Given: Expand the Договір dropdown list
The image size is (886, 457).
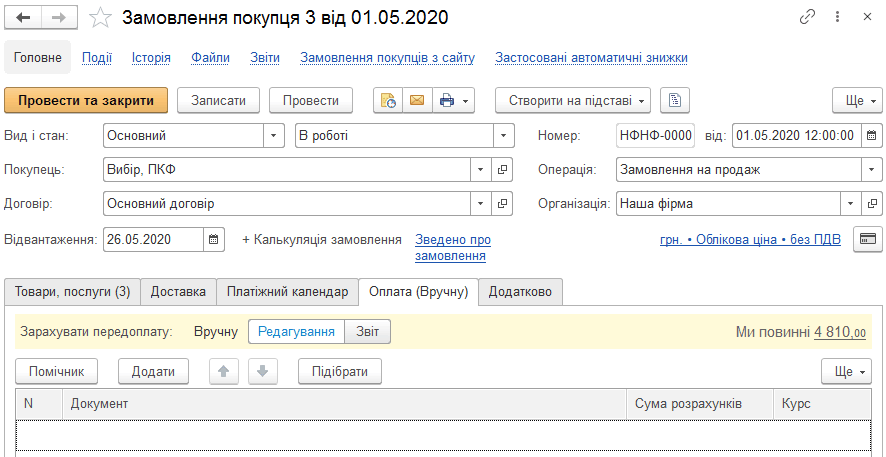Looking at the screenshot, I should point(481,204).
